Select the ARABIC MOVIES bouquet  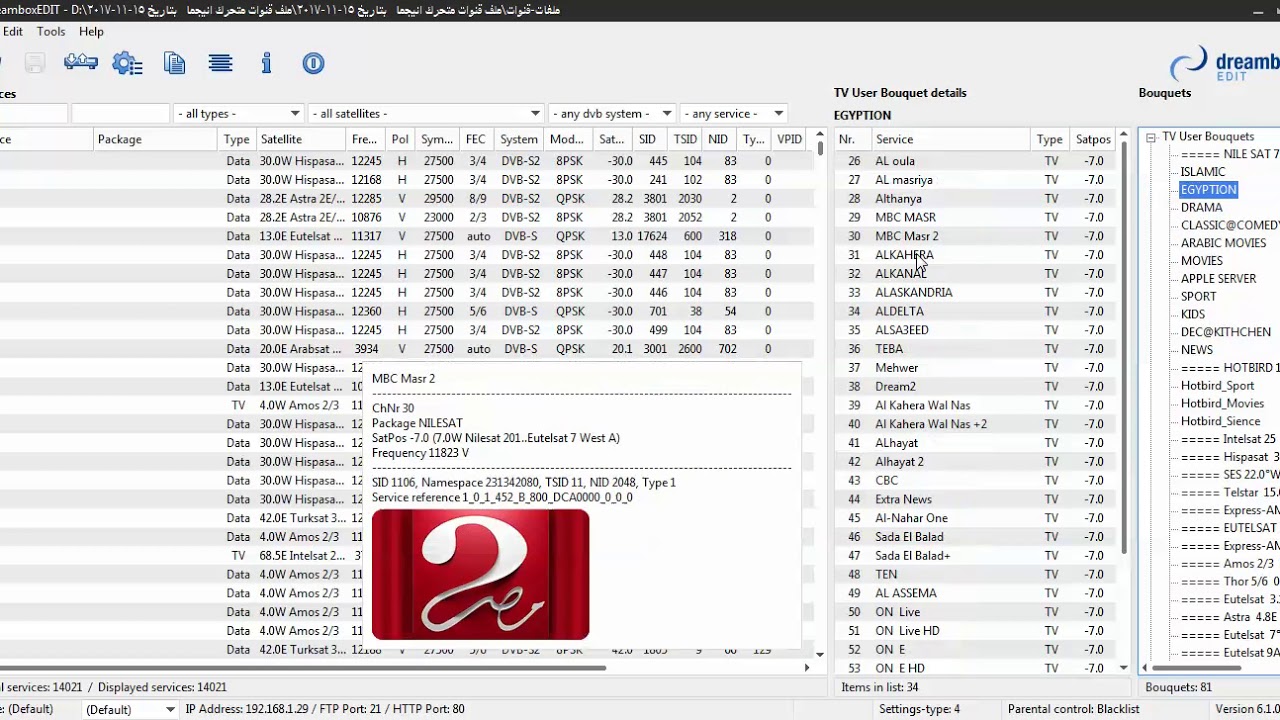(x=1223, y=243)
